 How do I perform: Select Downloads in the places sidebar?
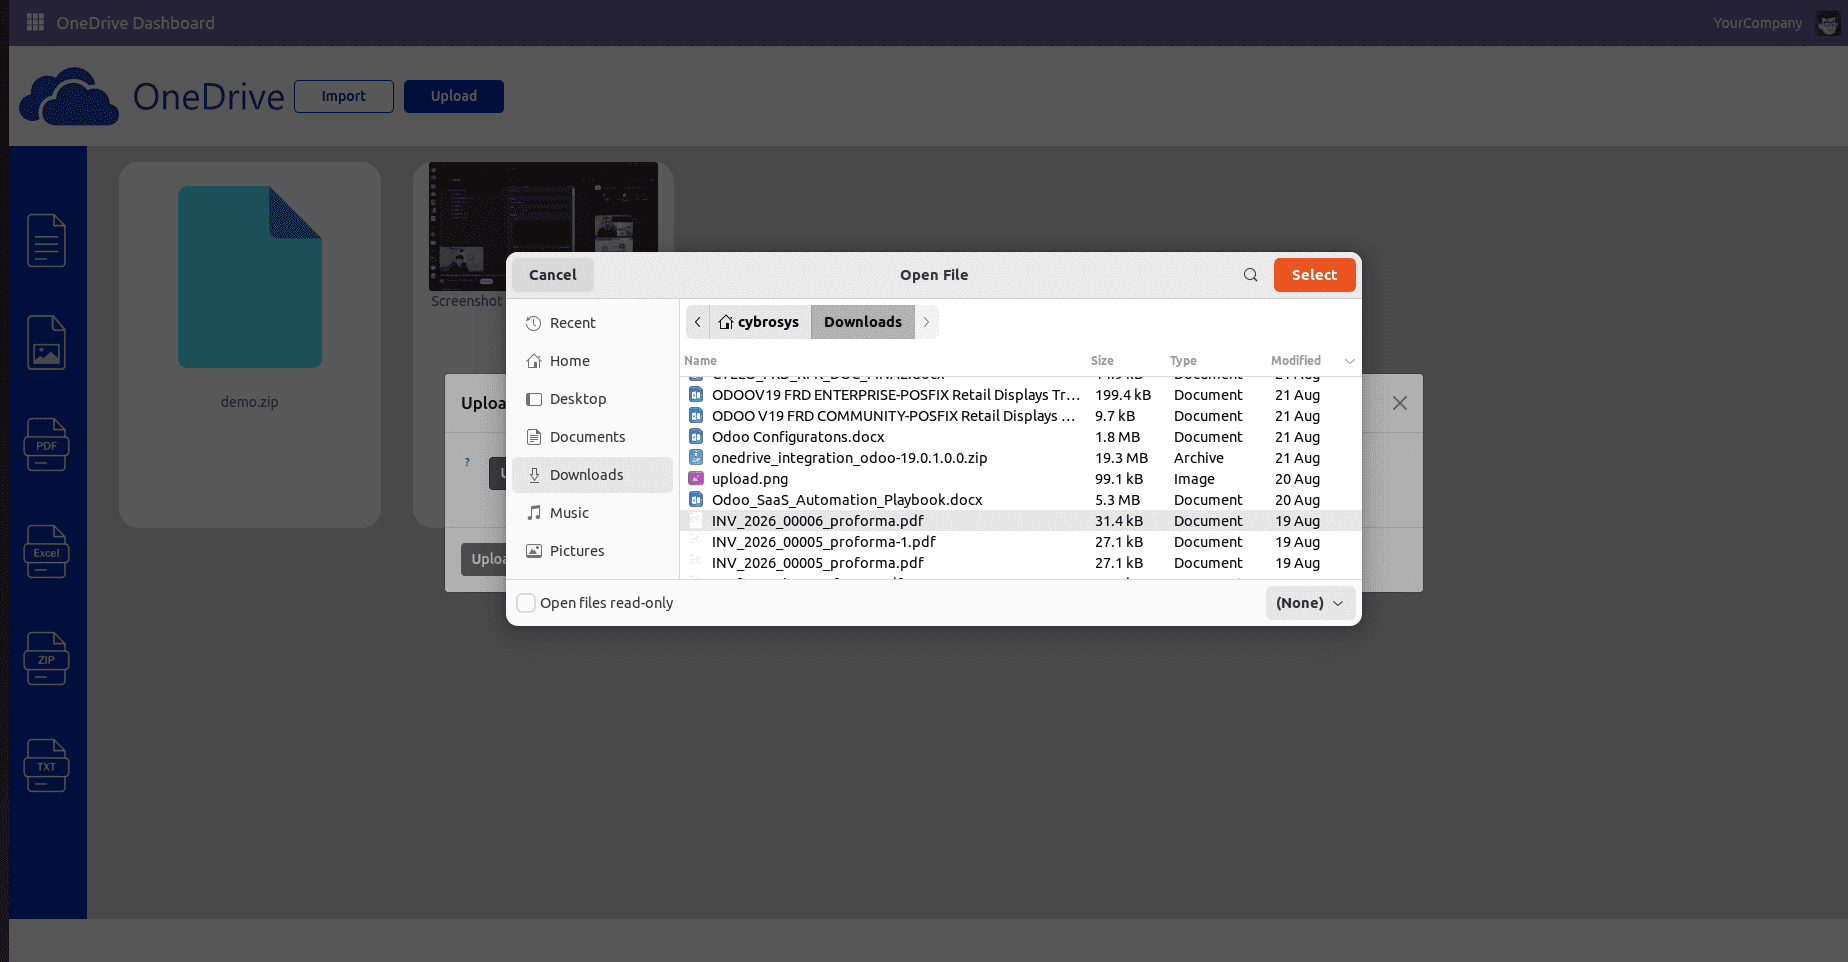pos(592,475)
